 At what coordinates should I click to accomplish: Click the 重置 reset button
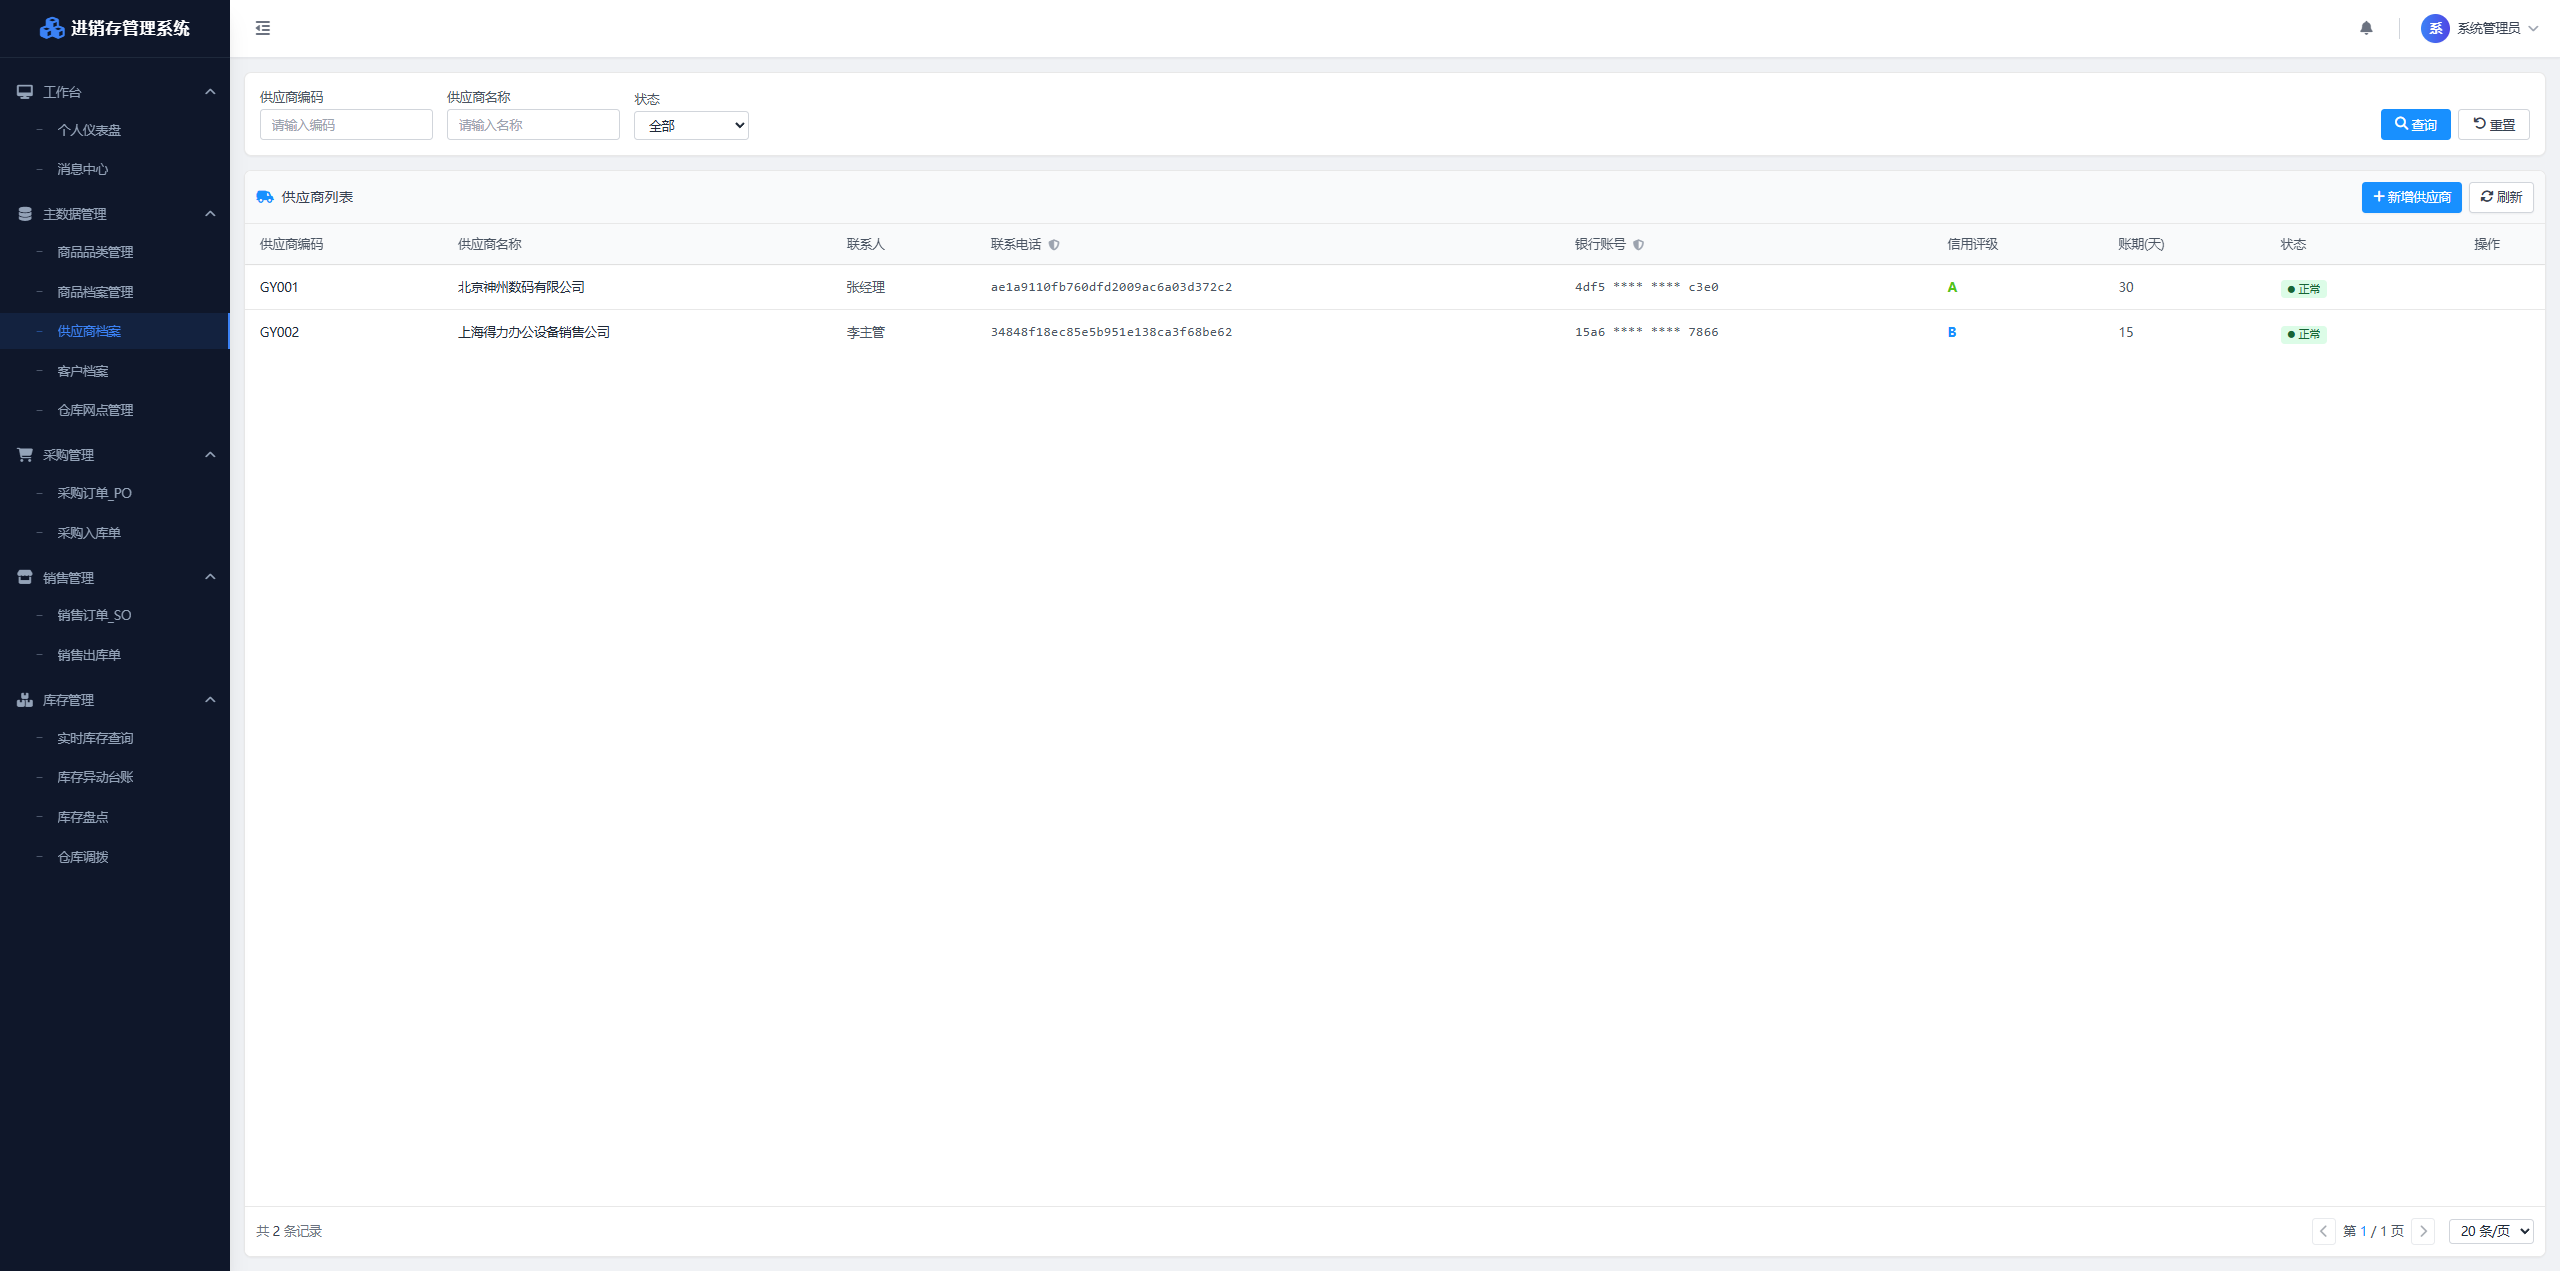point(2494,125)
